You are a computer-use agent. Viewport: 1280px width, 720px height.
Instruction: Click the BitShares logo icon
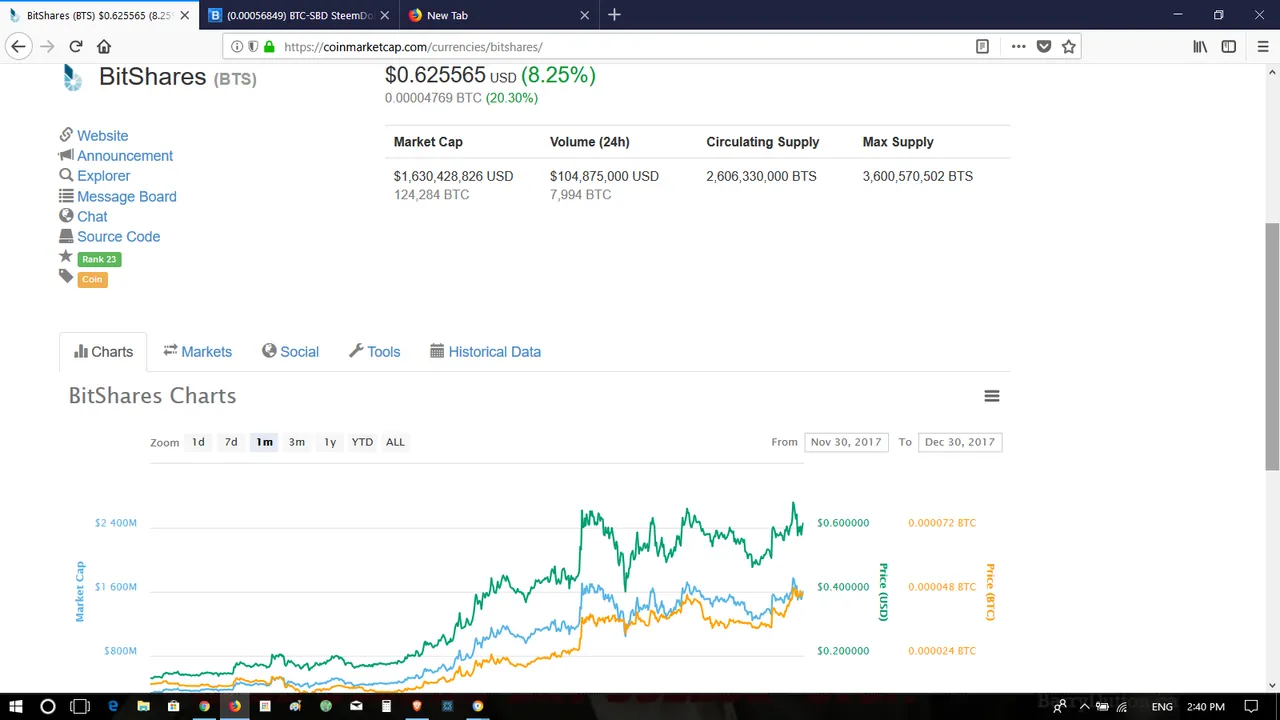click(x=72, y=78)
